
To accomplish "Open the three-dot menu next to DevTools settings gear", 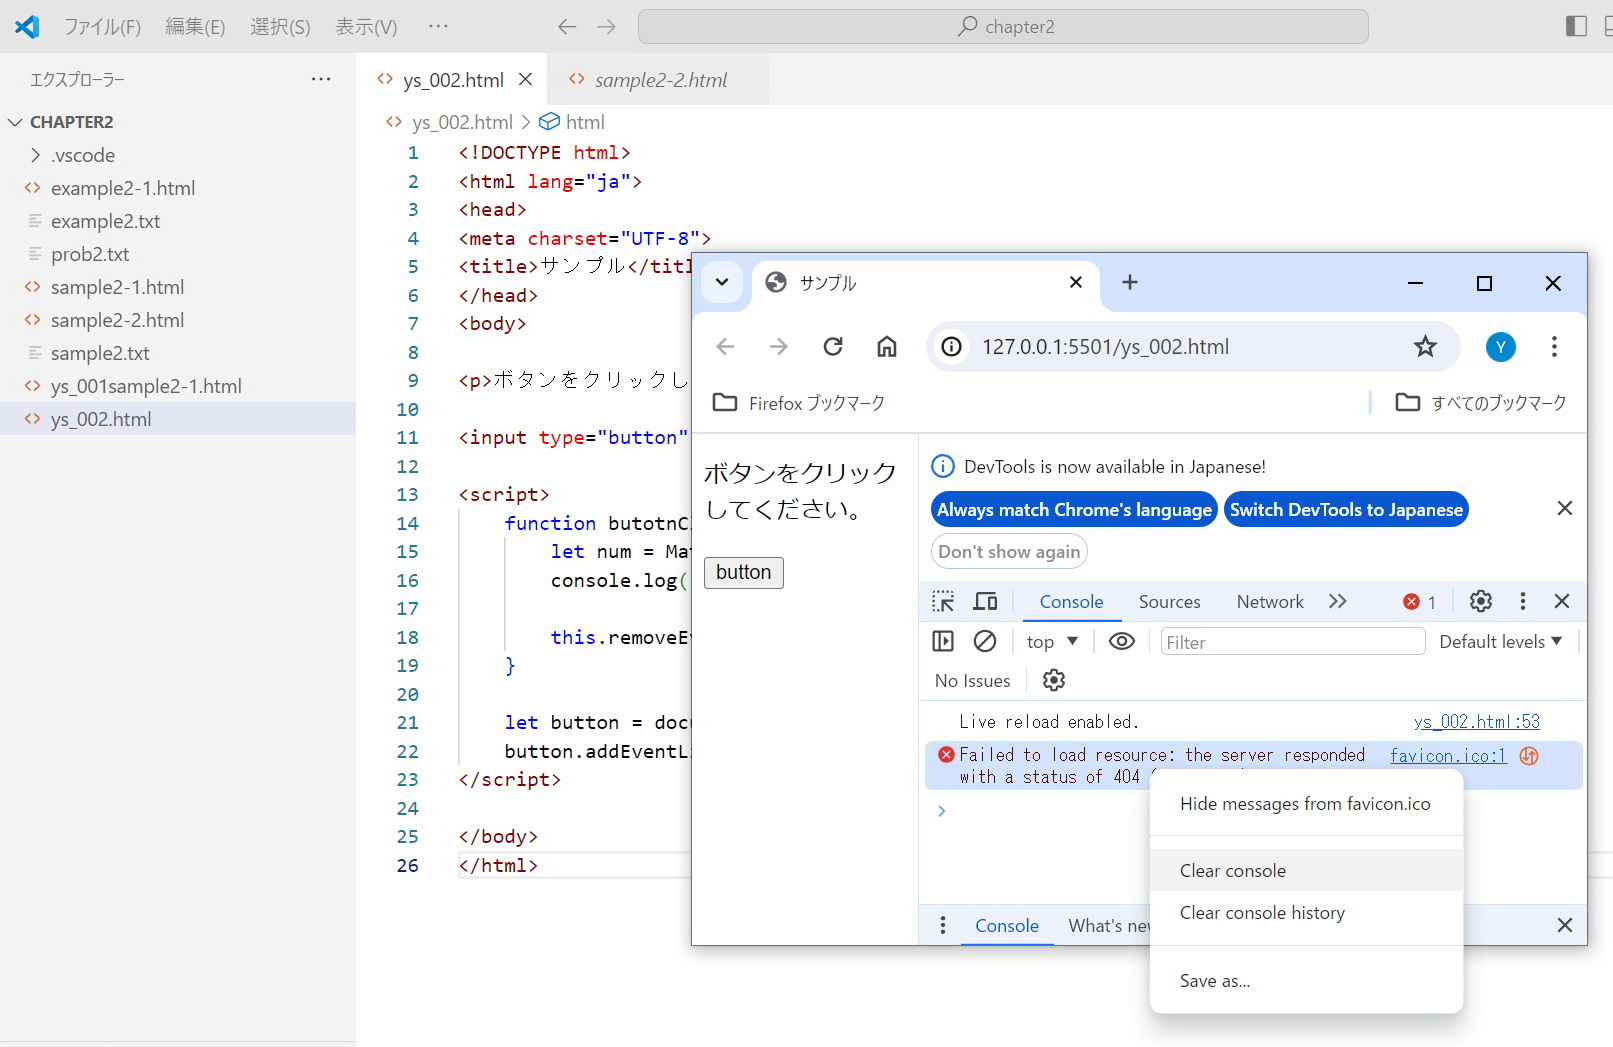I will 1523,601.
